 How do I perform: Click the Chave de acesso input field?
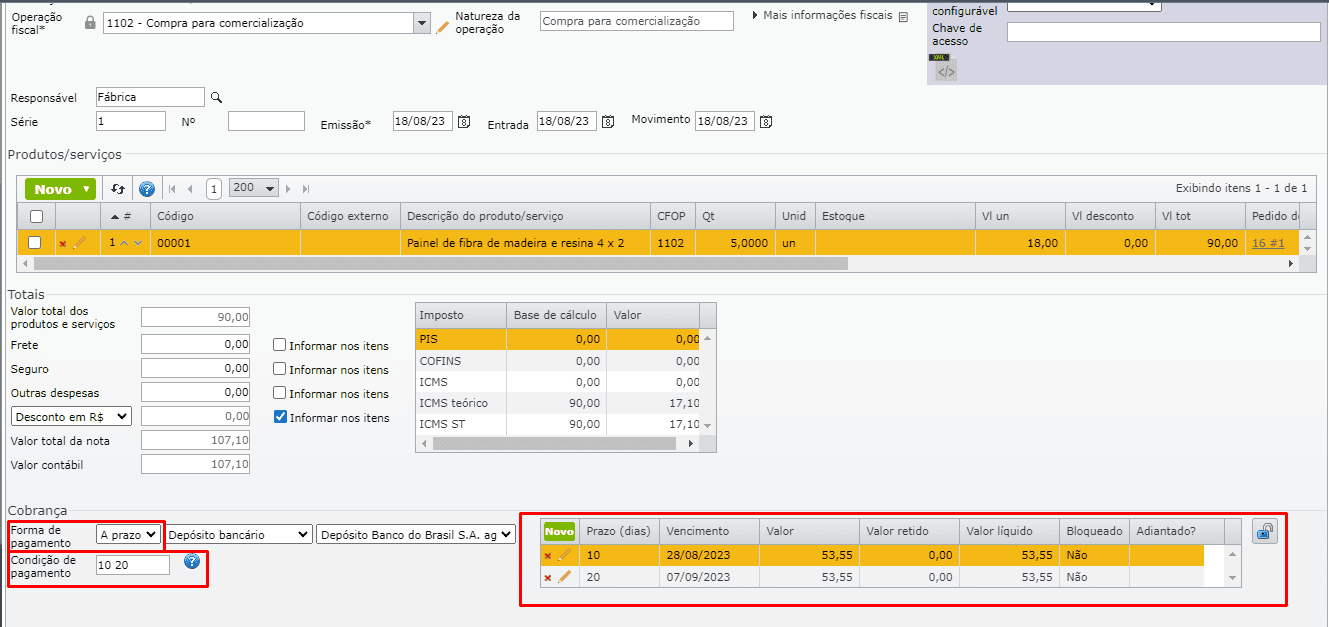coord(1163,32)
